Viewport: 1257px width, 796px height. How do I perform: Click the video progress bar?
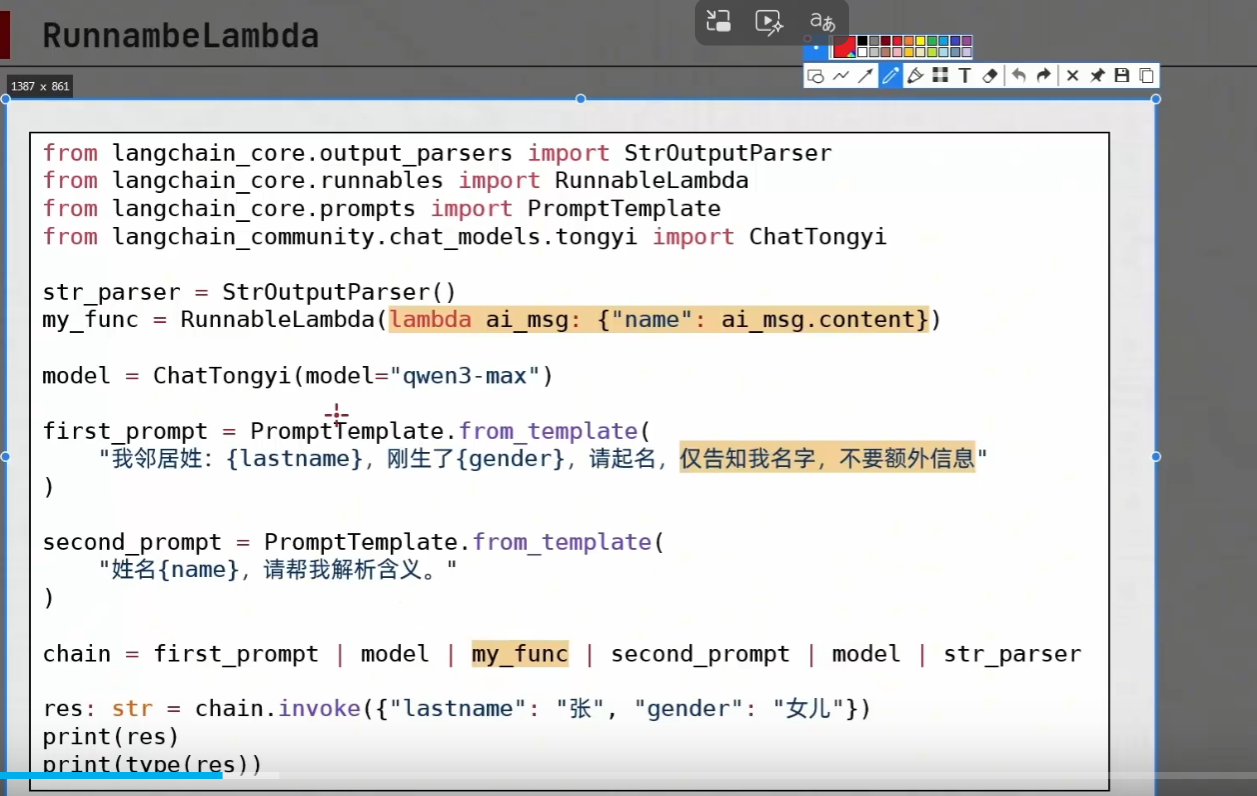coord(628,775)
